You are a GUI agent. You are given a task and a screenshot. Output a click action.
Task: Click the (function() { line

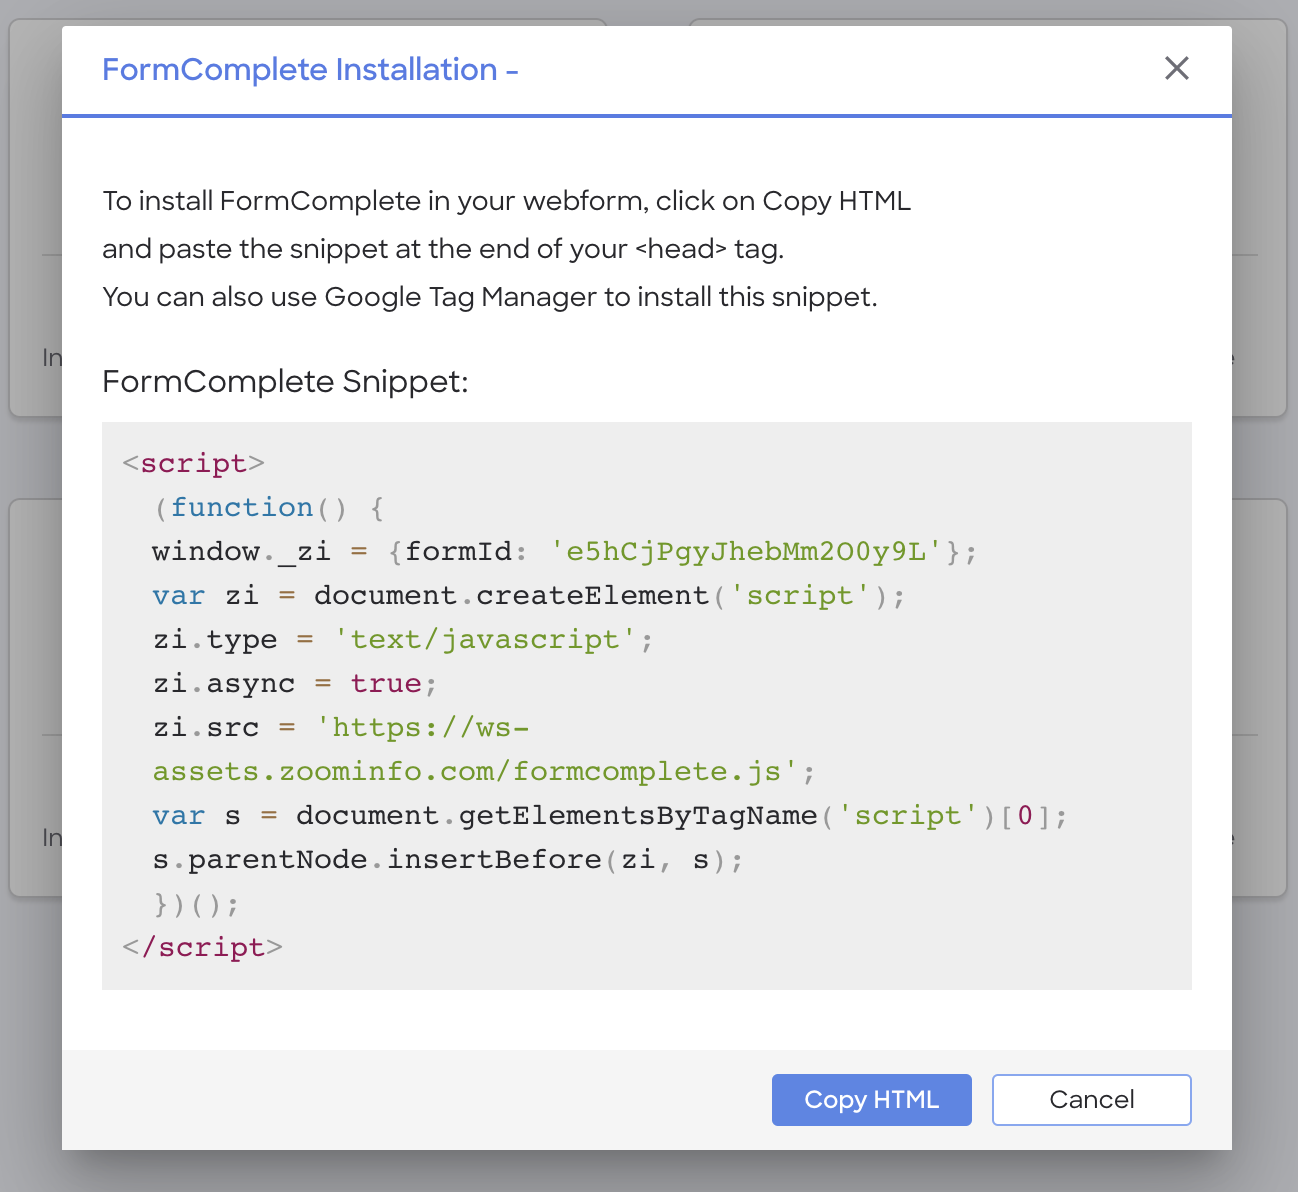(269, 507)
